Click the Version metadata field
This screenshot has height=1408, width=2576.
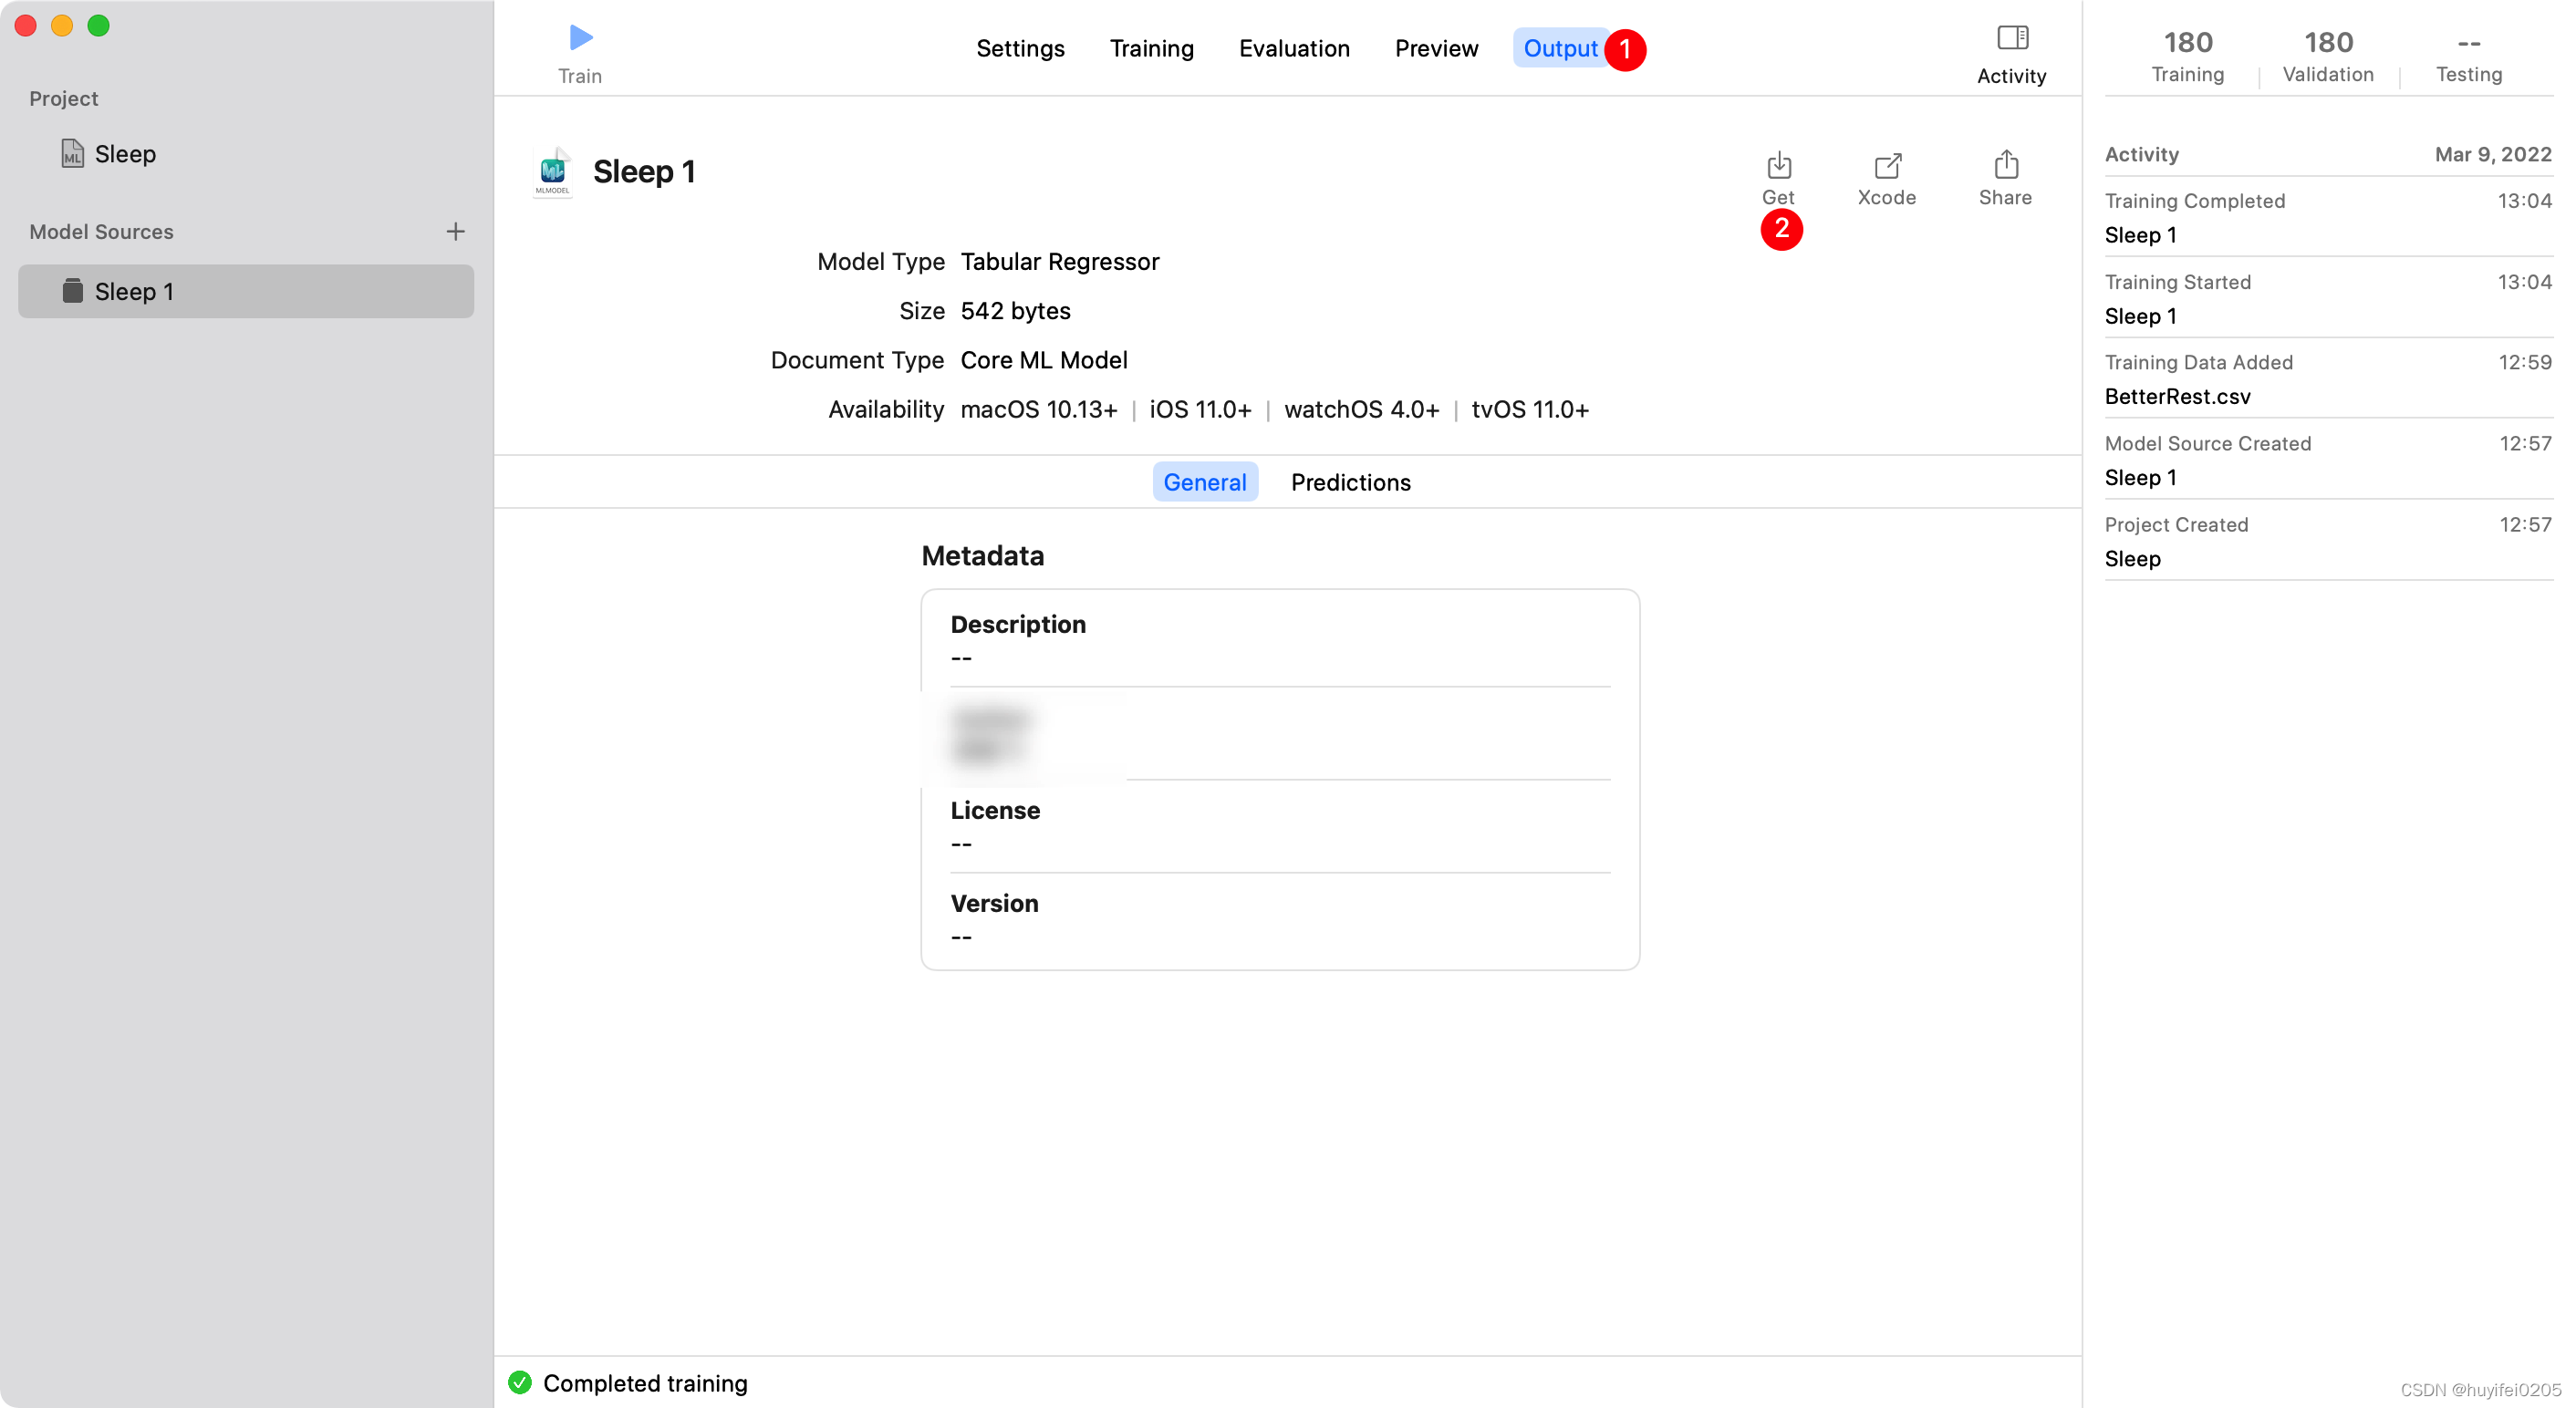point(1280,919)
